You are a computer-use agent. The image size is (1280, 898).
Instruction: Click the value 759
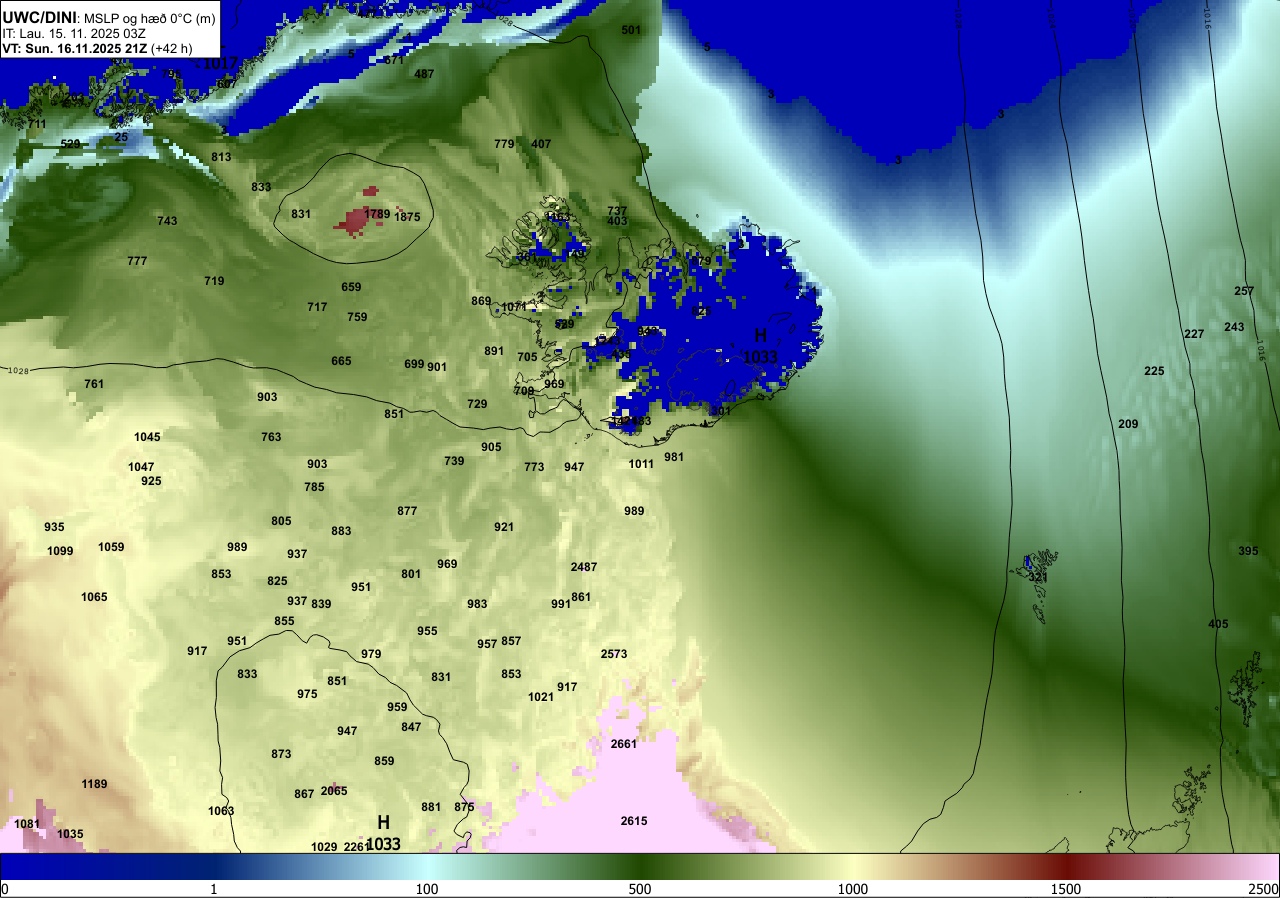point(357,317)
